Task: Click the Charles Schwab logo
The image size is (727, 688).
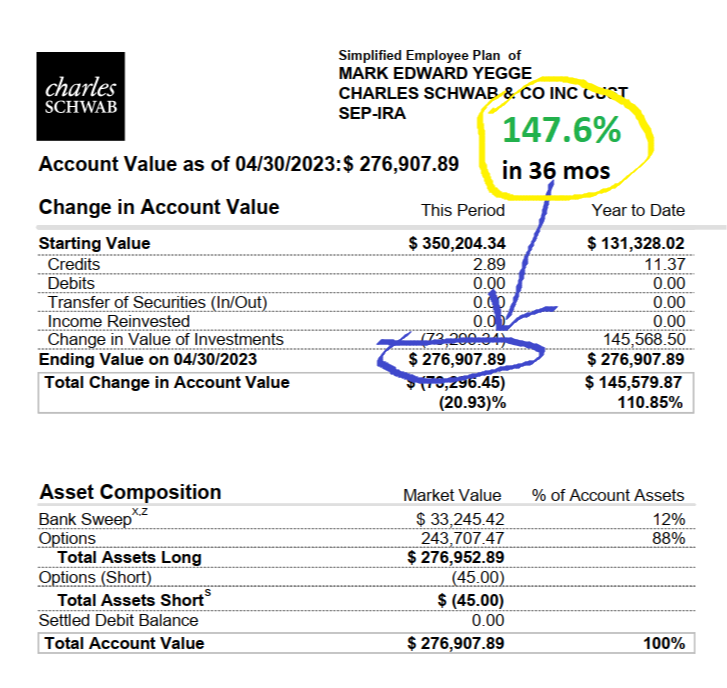Action: pos(81,96)
